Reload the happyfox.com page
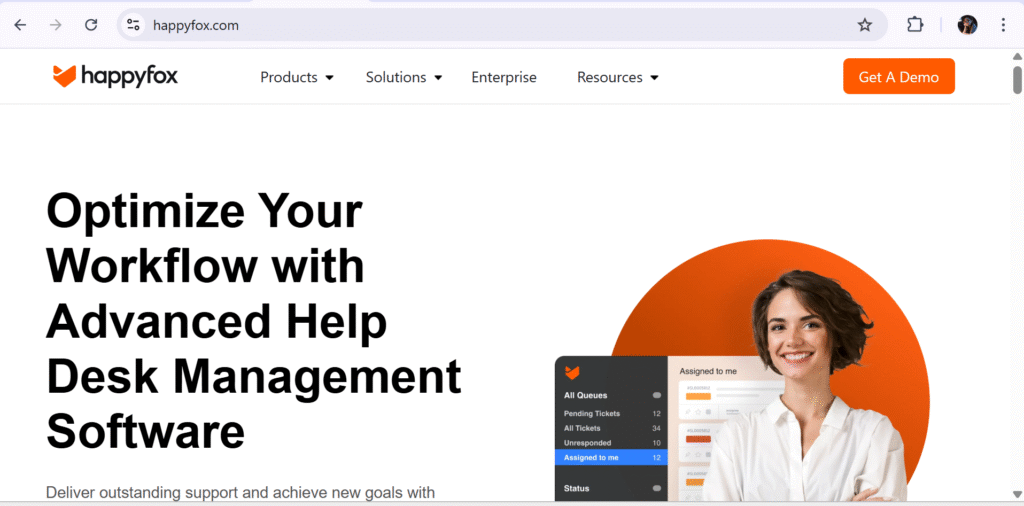 (x=91, y=25)
